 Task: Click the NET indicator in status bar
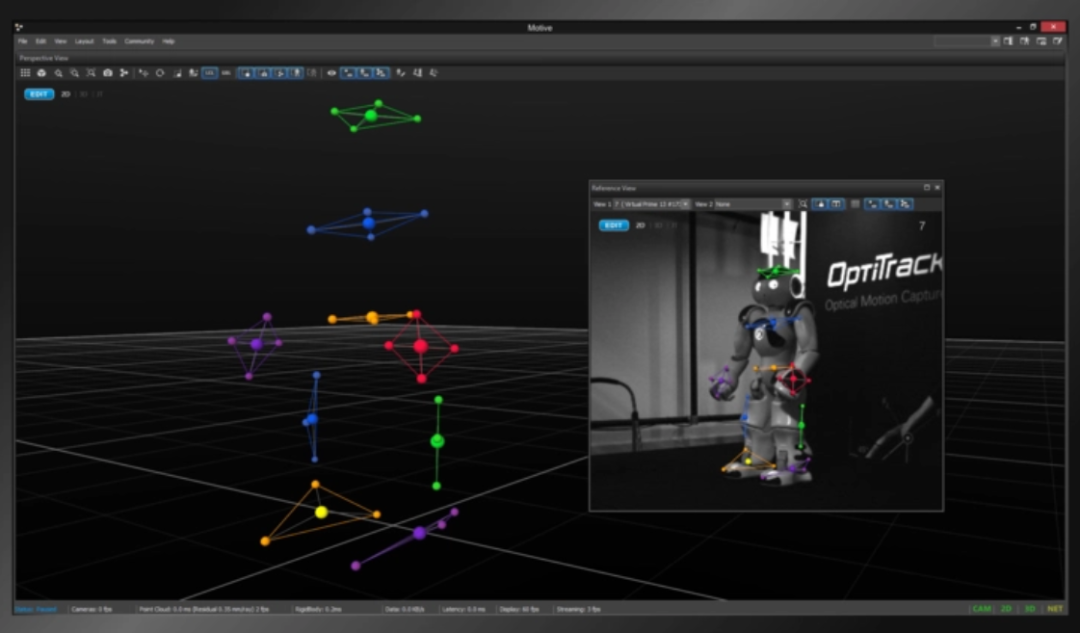coord(1053,608)
